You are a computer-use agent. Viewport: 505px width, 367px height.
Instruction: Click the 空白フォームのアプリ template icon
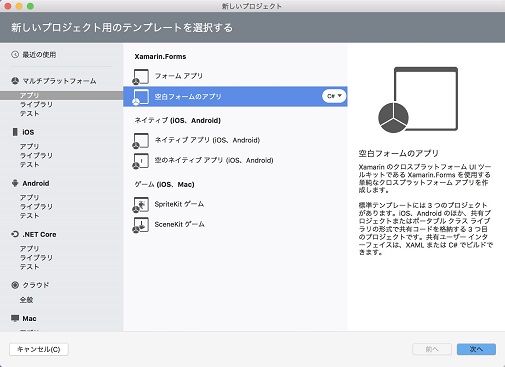pos(141,97)
